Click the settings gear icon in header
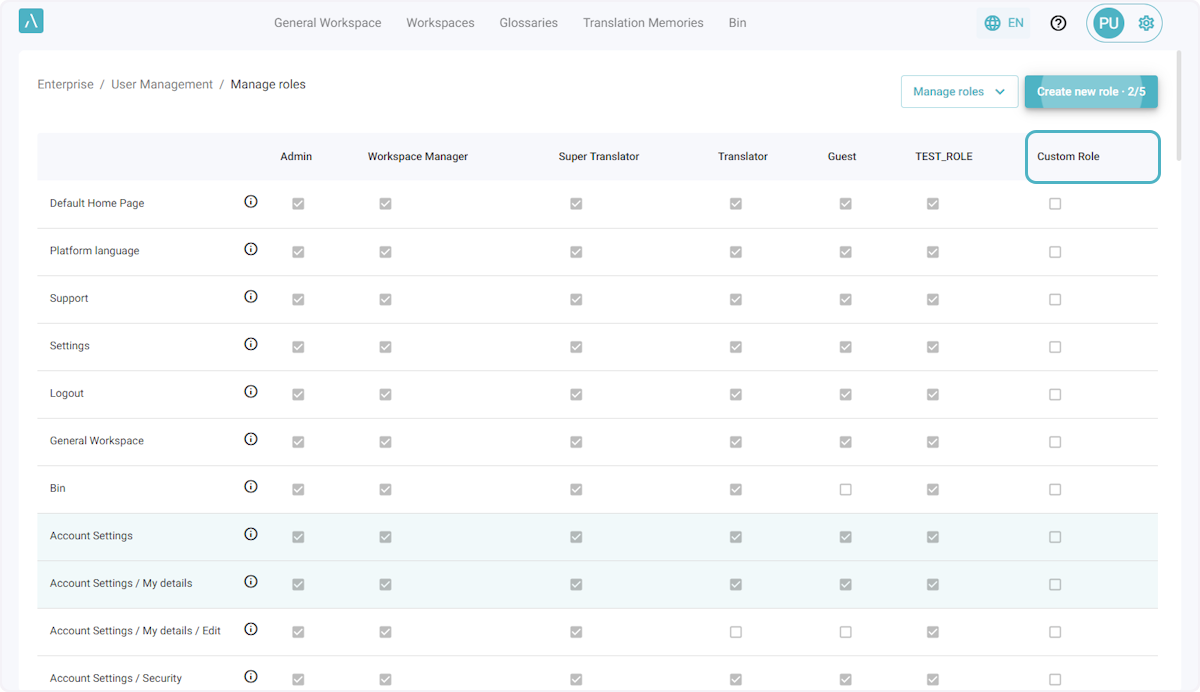Image resolution: width=1200 pixels, height=692 pixels. click(x=1146, y=23)
